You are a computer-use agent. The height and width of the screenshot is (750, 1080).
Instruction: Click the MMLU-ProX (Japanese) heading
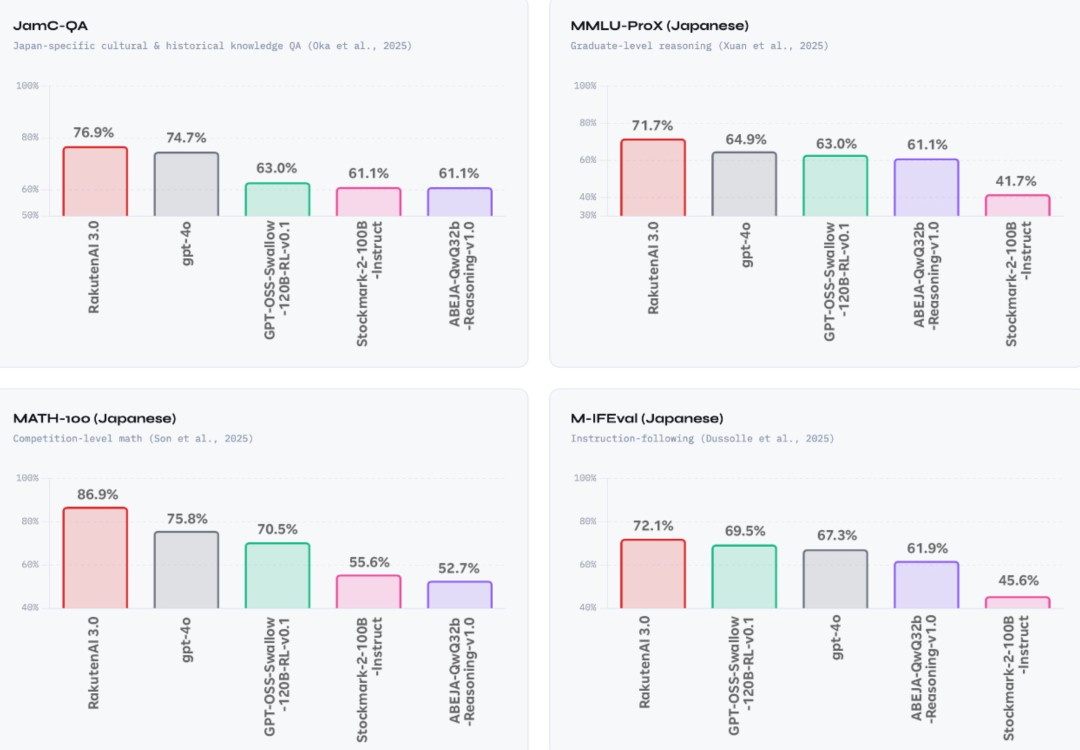(x=659, y=25)
